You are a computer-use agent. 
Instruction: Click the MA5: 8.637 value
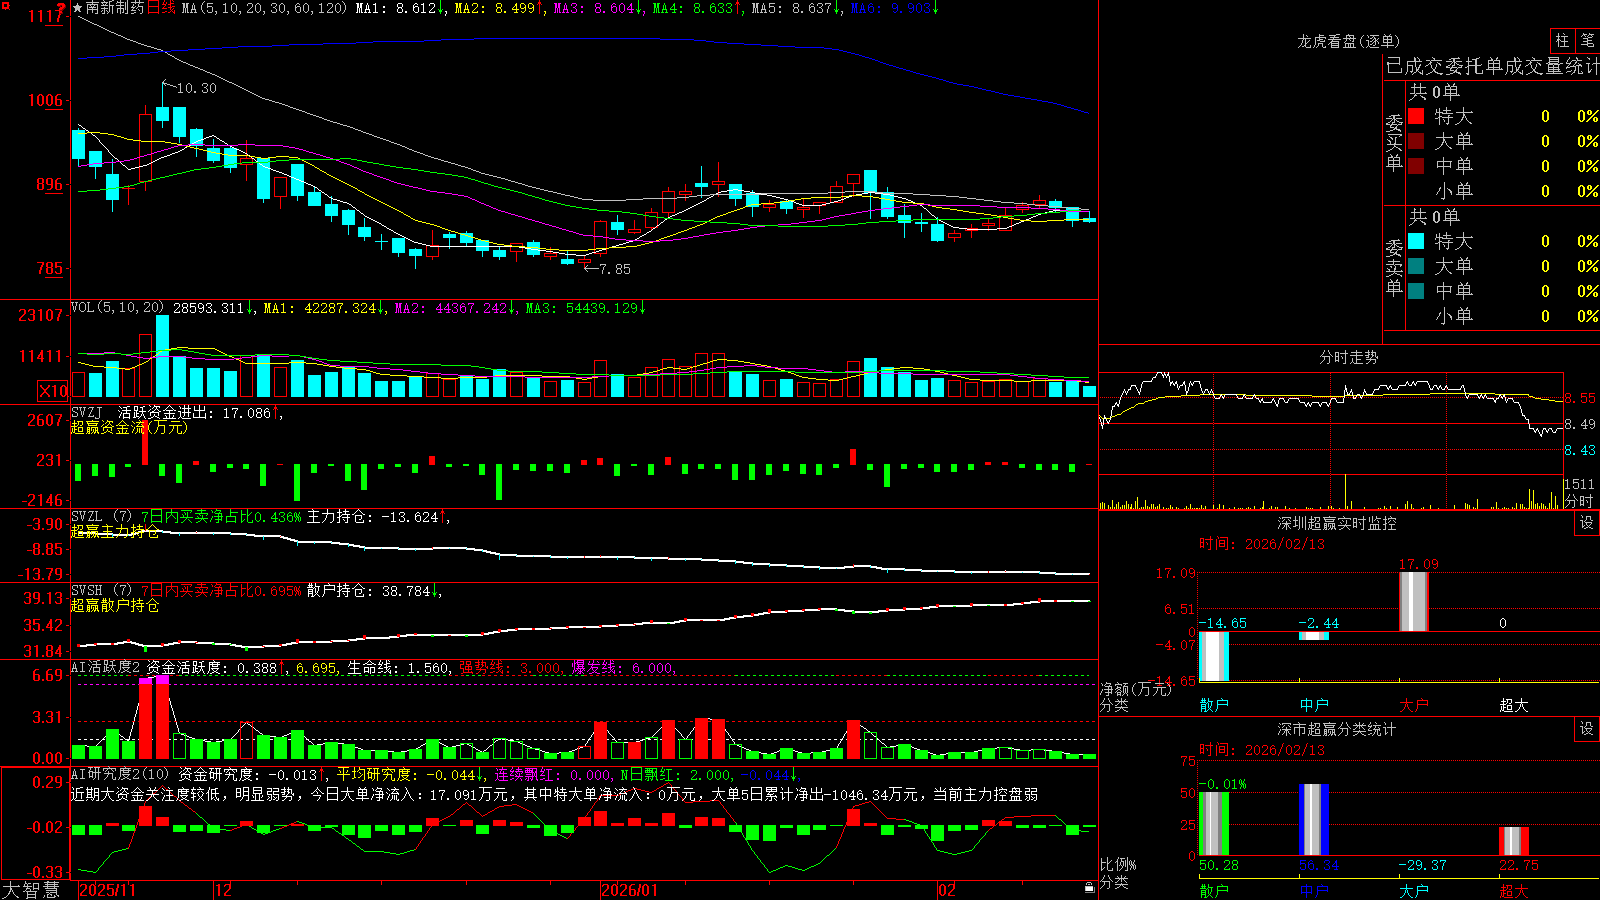click(796, 8)
